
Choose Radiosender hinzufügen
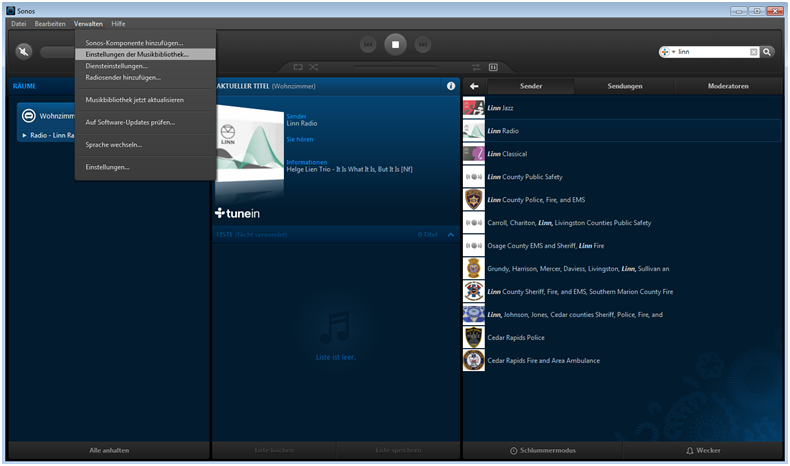pyautogui.click(x=145, y=78)
